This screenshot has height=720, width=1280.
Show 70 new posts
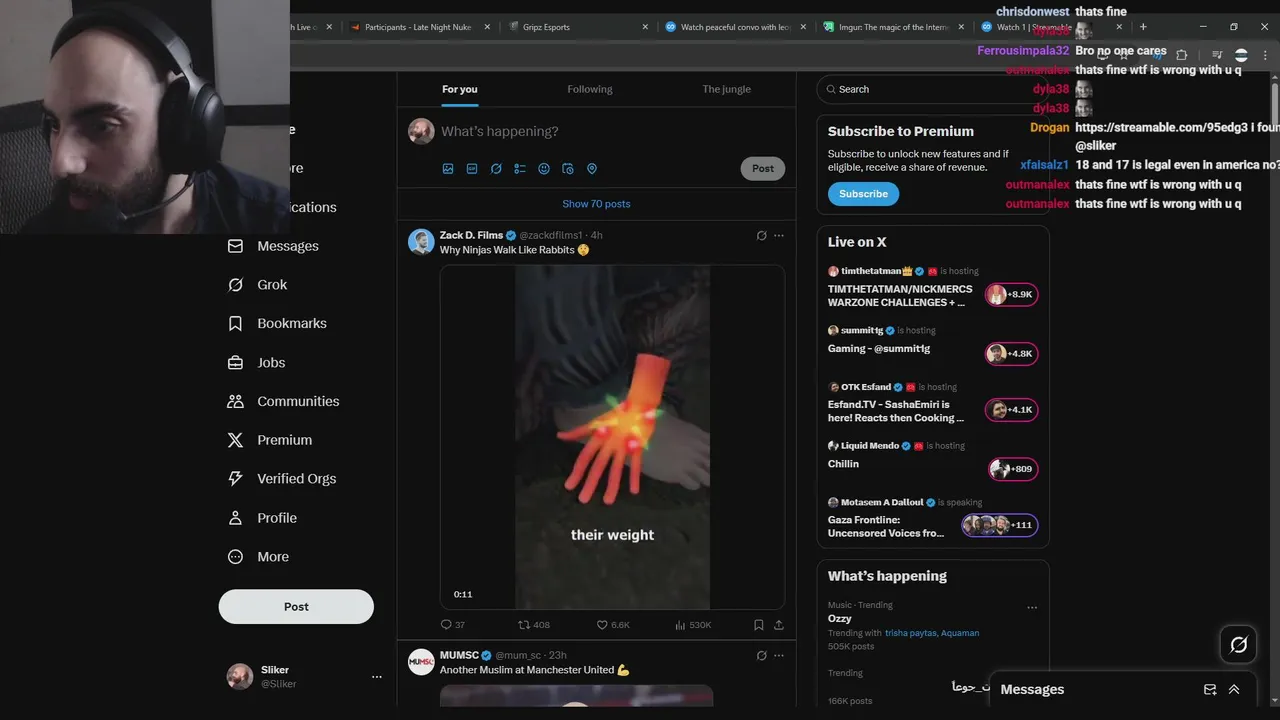click(596, 204)
